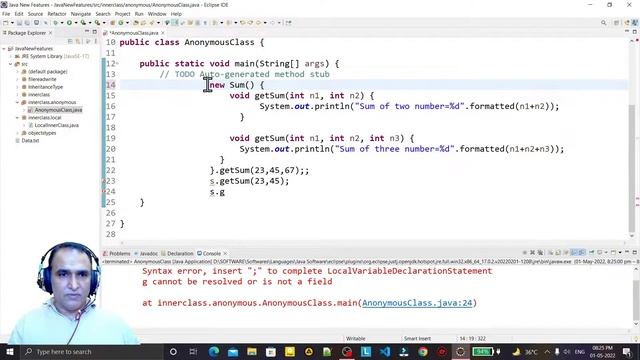Toggle Word Wrap highlighted toolbar button

pos(174,22)
